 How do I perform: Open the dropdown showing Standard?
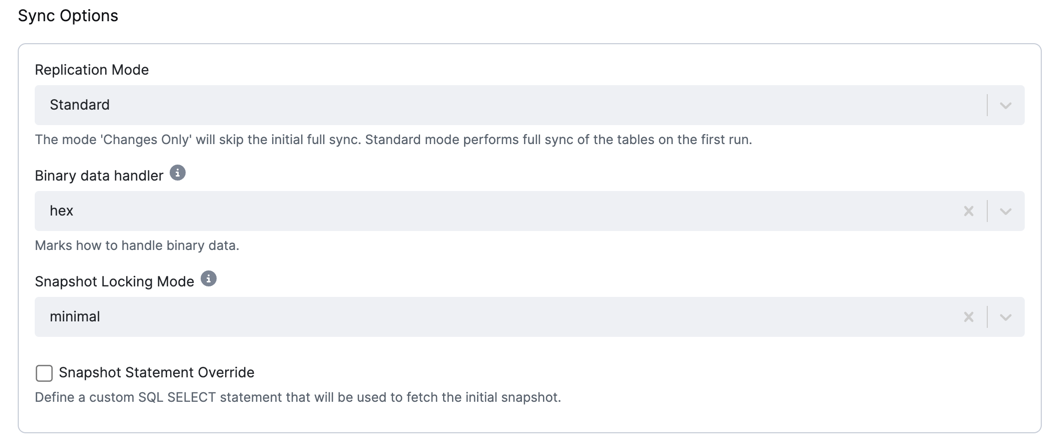529,105
